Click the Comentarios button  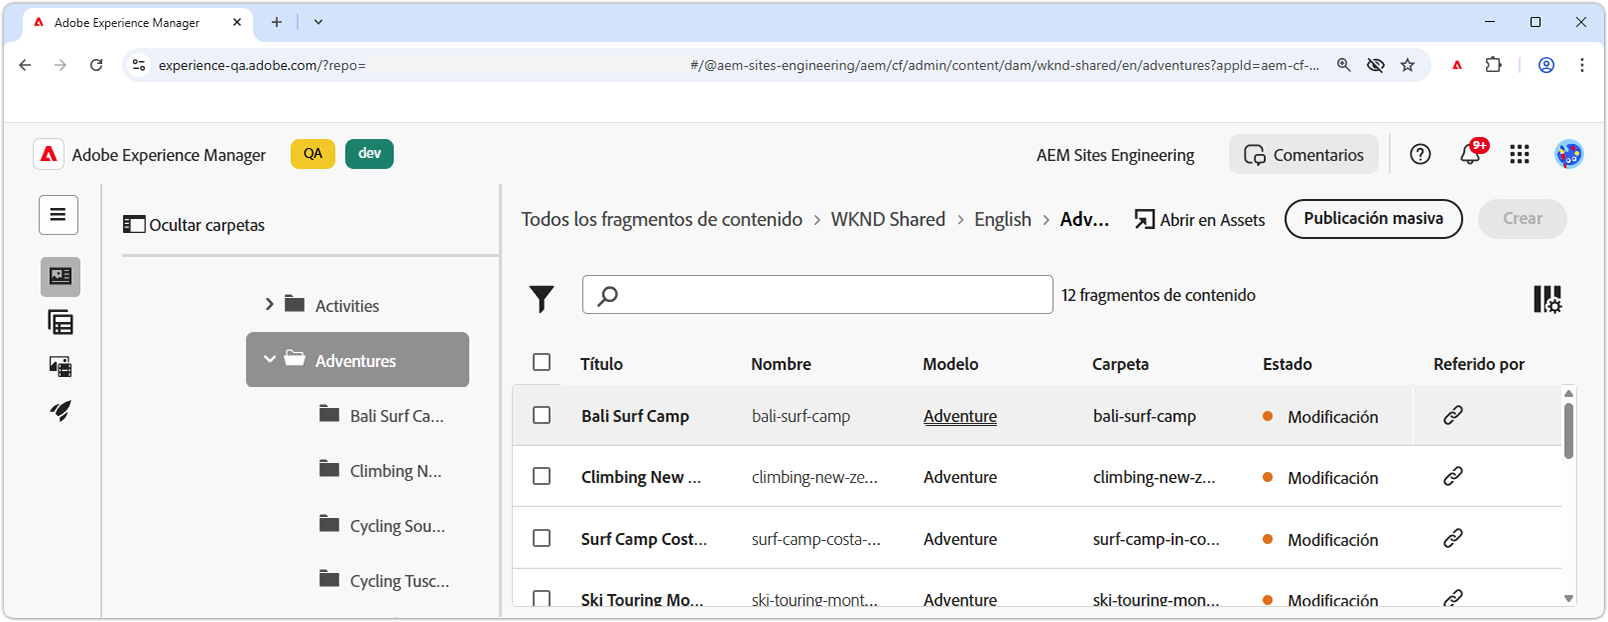pyautogui.click(x=1304, y=154)
